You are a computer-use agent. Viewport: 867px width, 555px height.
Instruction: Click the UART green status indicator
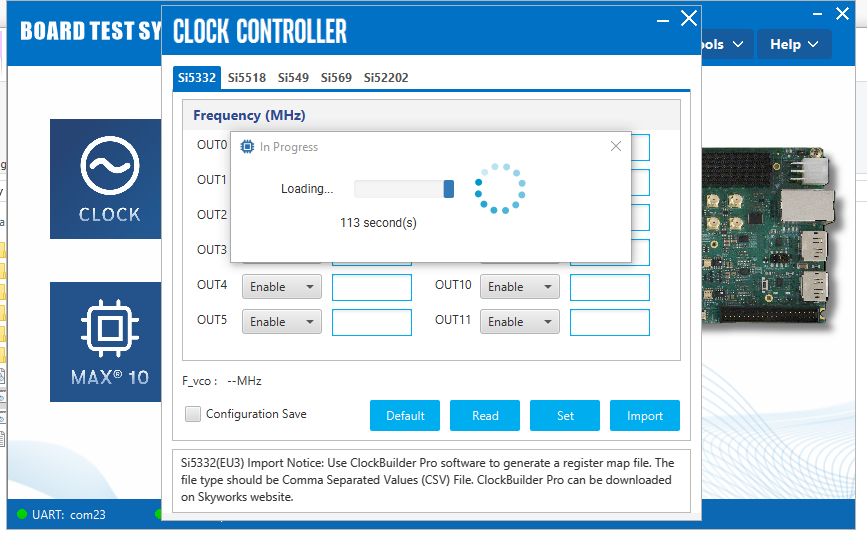pyautogui.click(x=22, y=514)
